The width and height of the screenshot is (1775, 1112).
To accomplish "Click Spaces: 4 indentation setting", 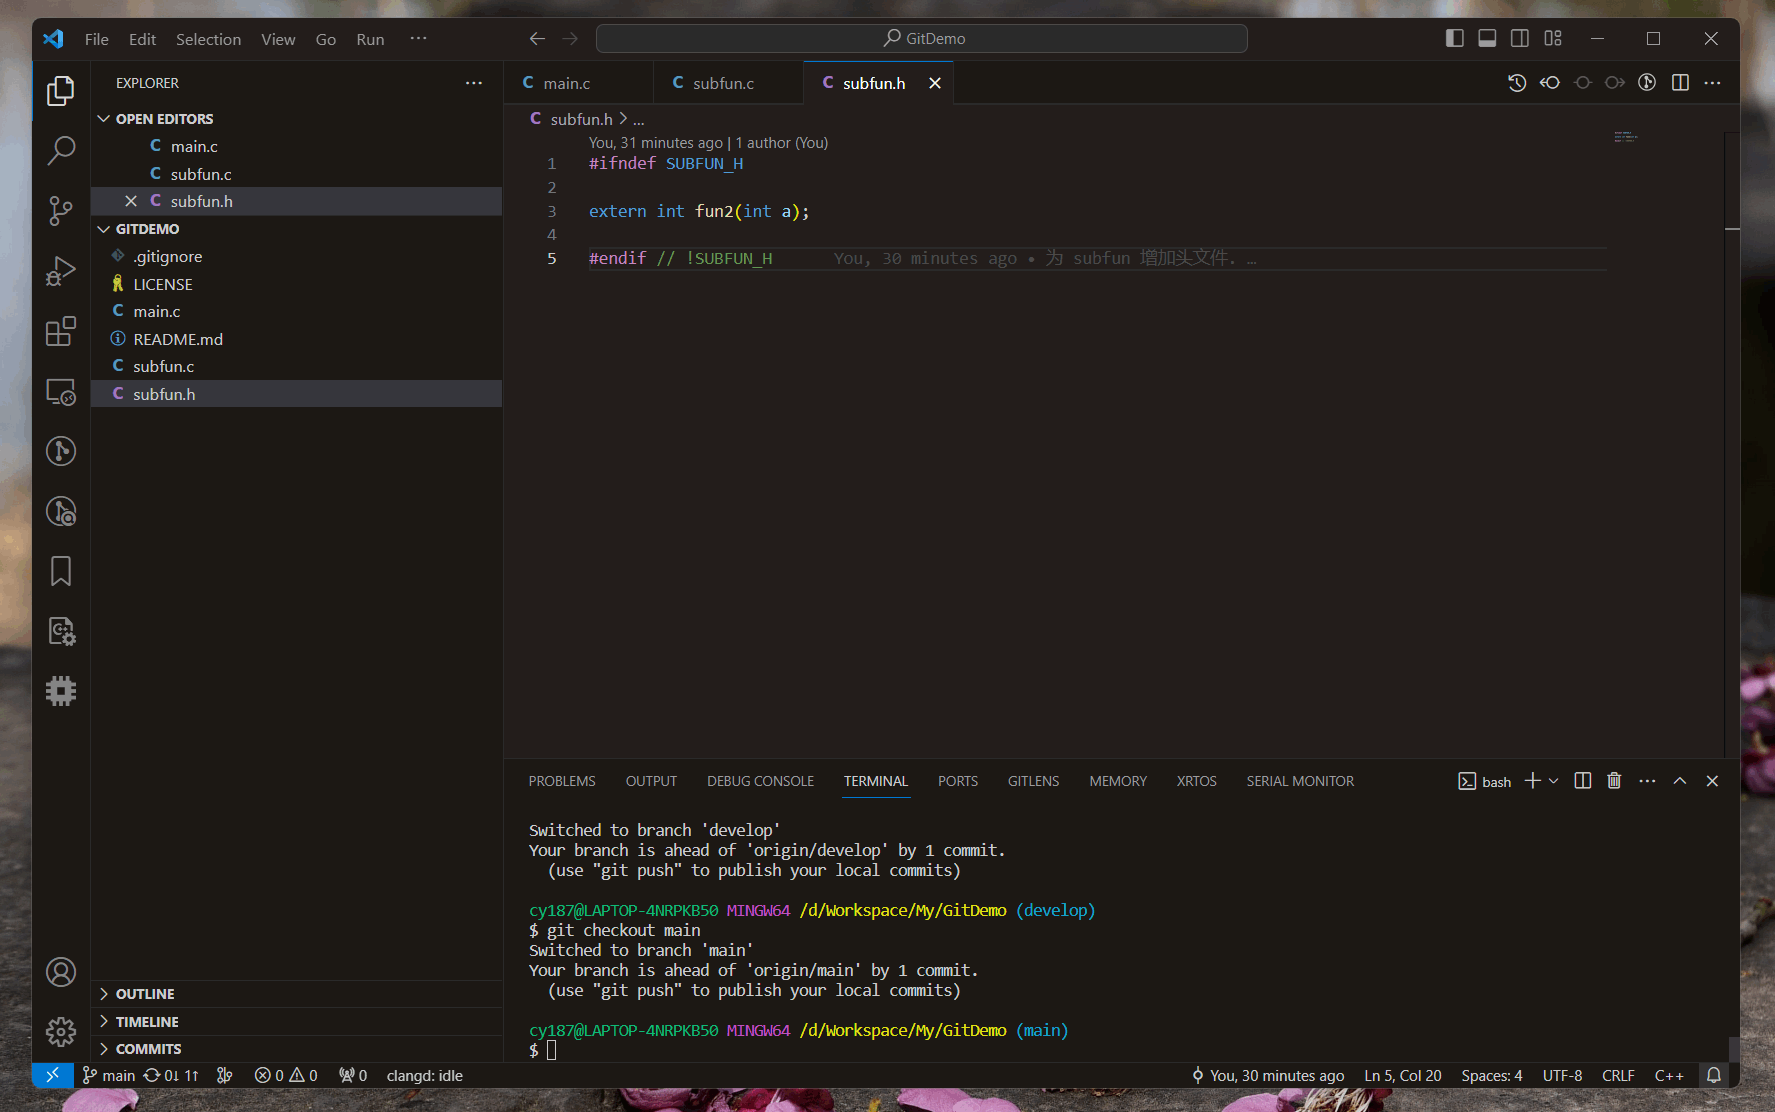I will [x=1491, y=1076].
